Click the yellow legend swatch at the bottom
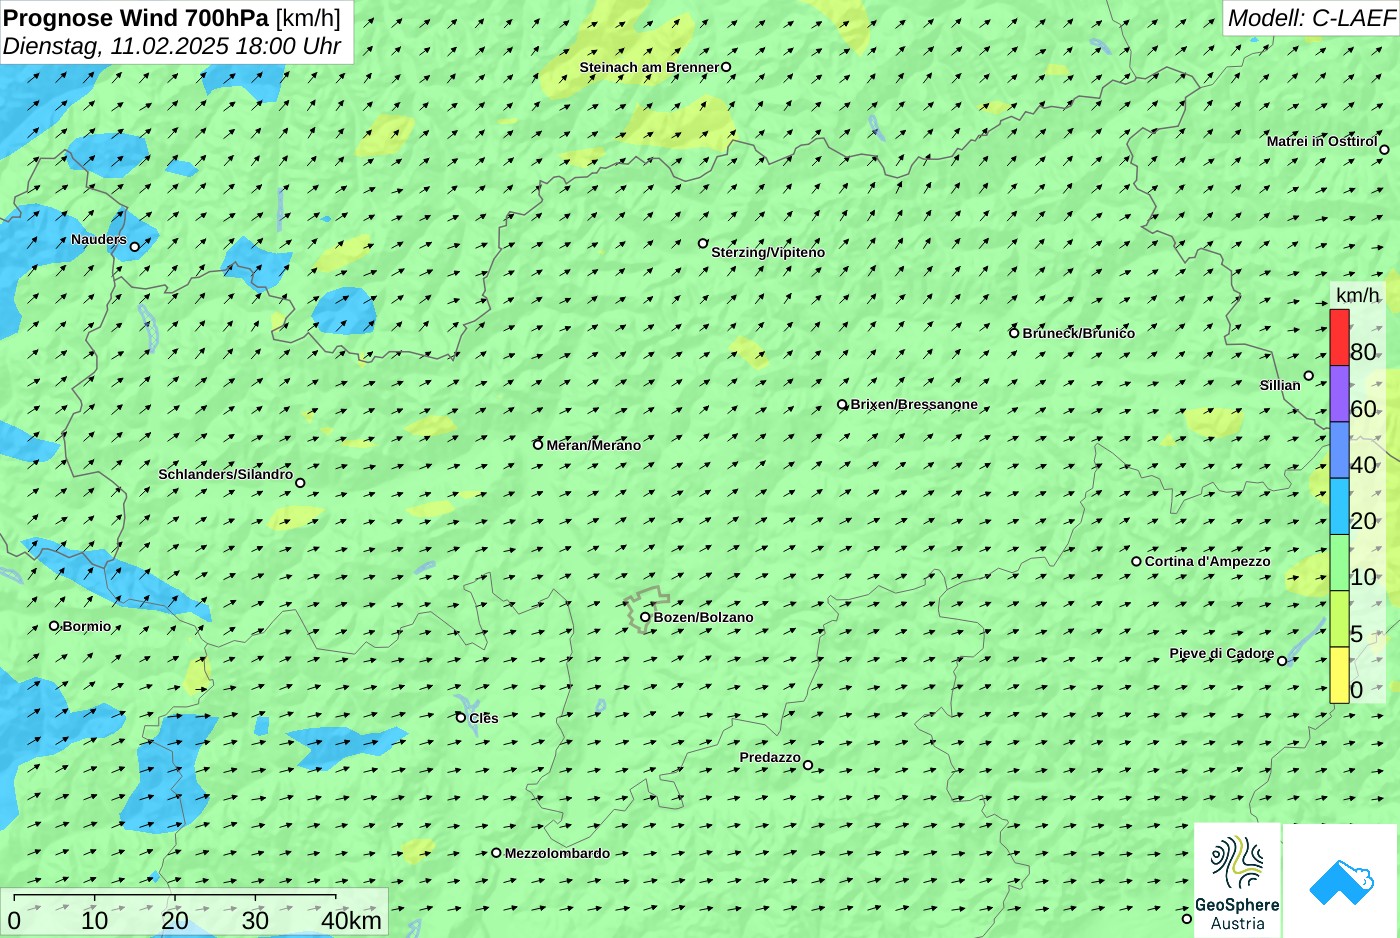This screenshot has width=1400, height=938. [x=1339, y=675]
